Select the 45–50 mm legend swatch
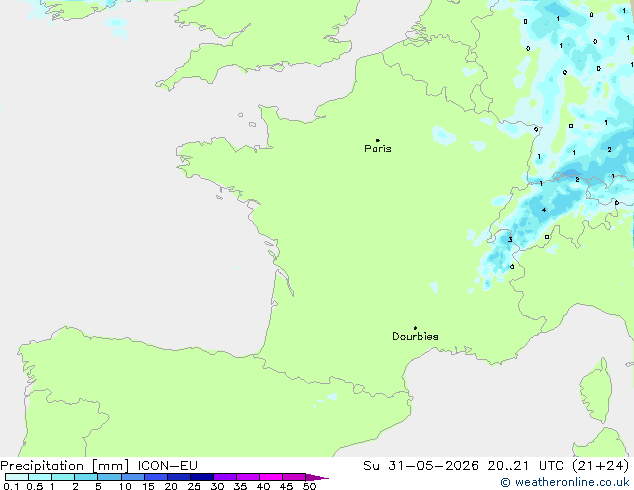634x490 pixels. [x=294, y=477]
